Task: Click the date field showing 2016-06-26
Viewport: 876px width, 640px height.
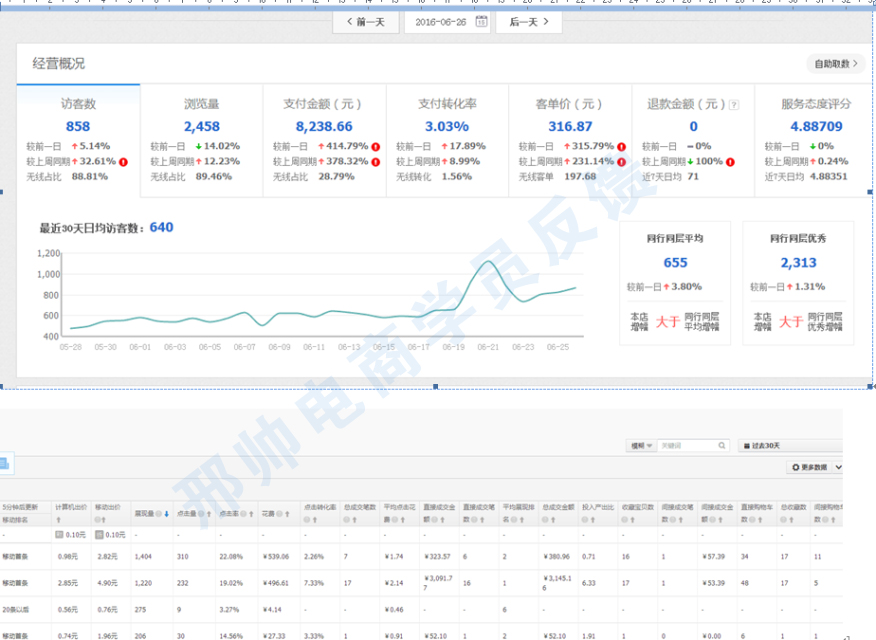Action: tap(441, 21)
